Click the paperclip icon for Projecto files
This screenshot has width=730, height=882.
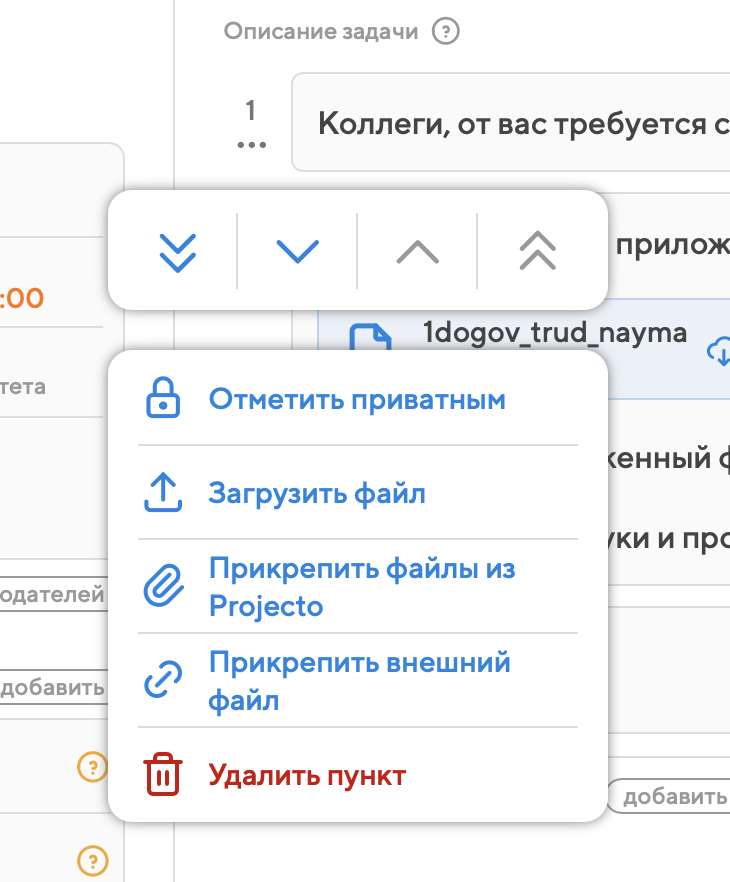[161, 587]
